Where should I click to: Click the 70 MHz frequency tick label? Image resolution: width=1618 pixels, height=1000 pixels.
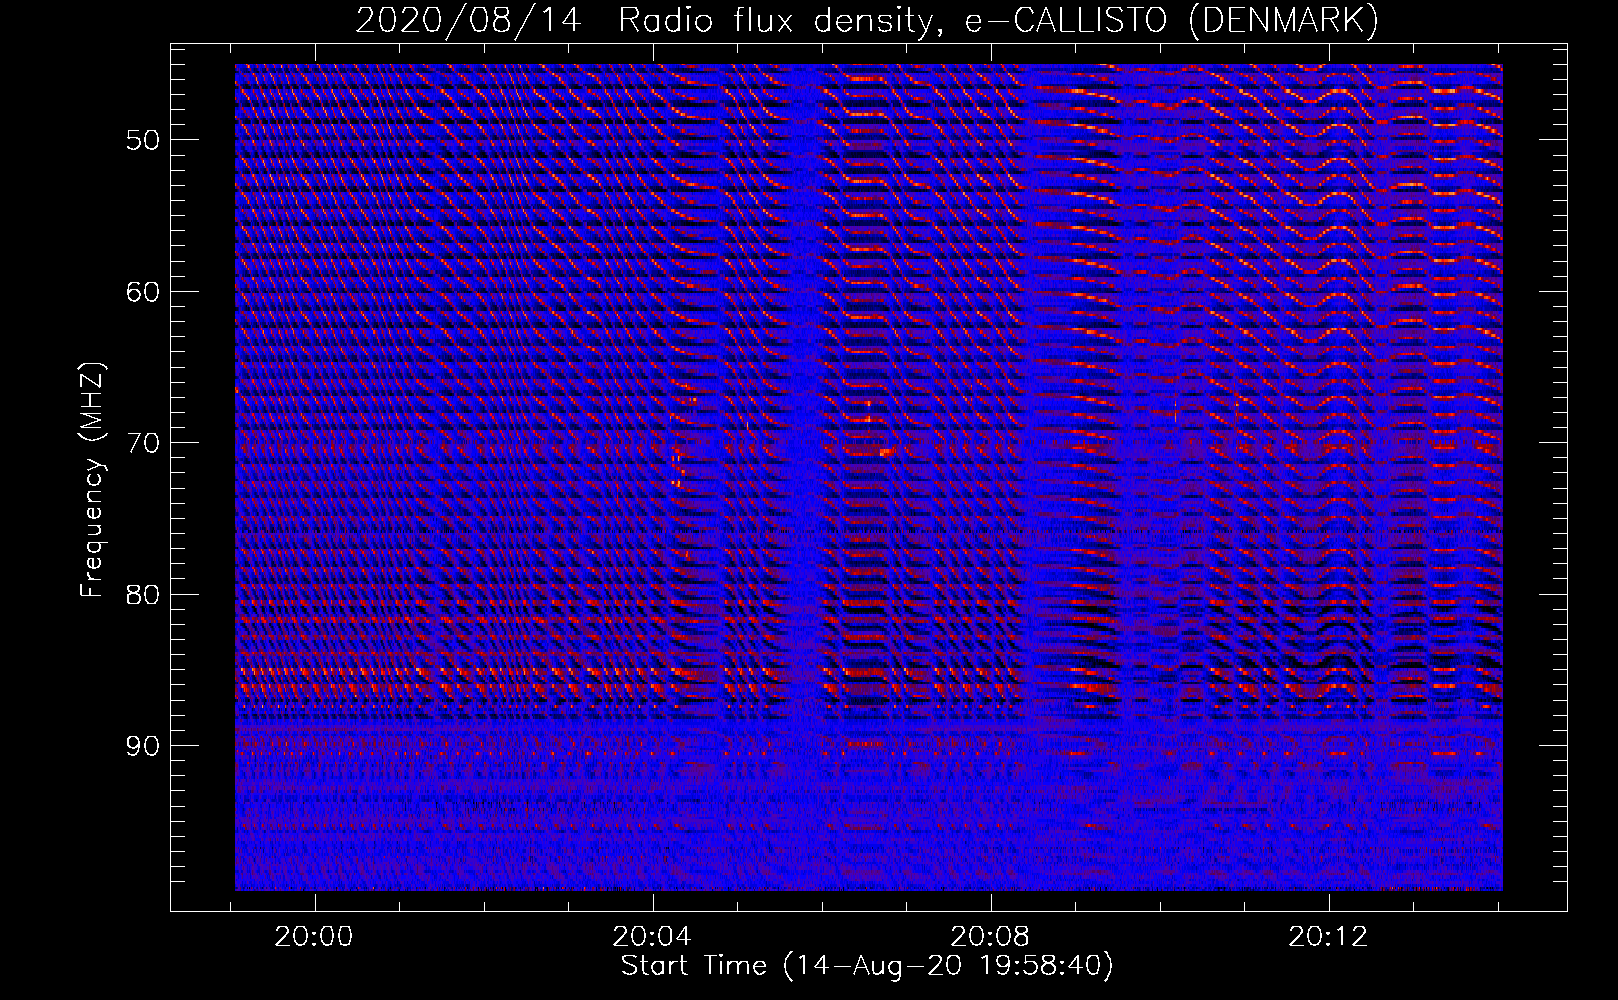(x=142, y=443)
